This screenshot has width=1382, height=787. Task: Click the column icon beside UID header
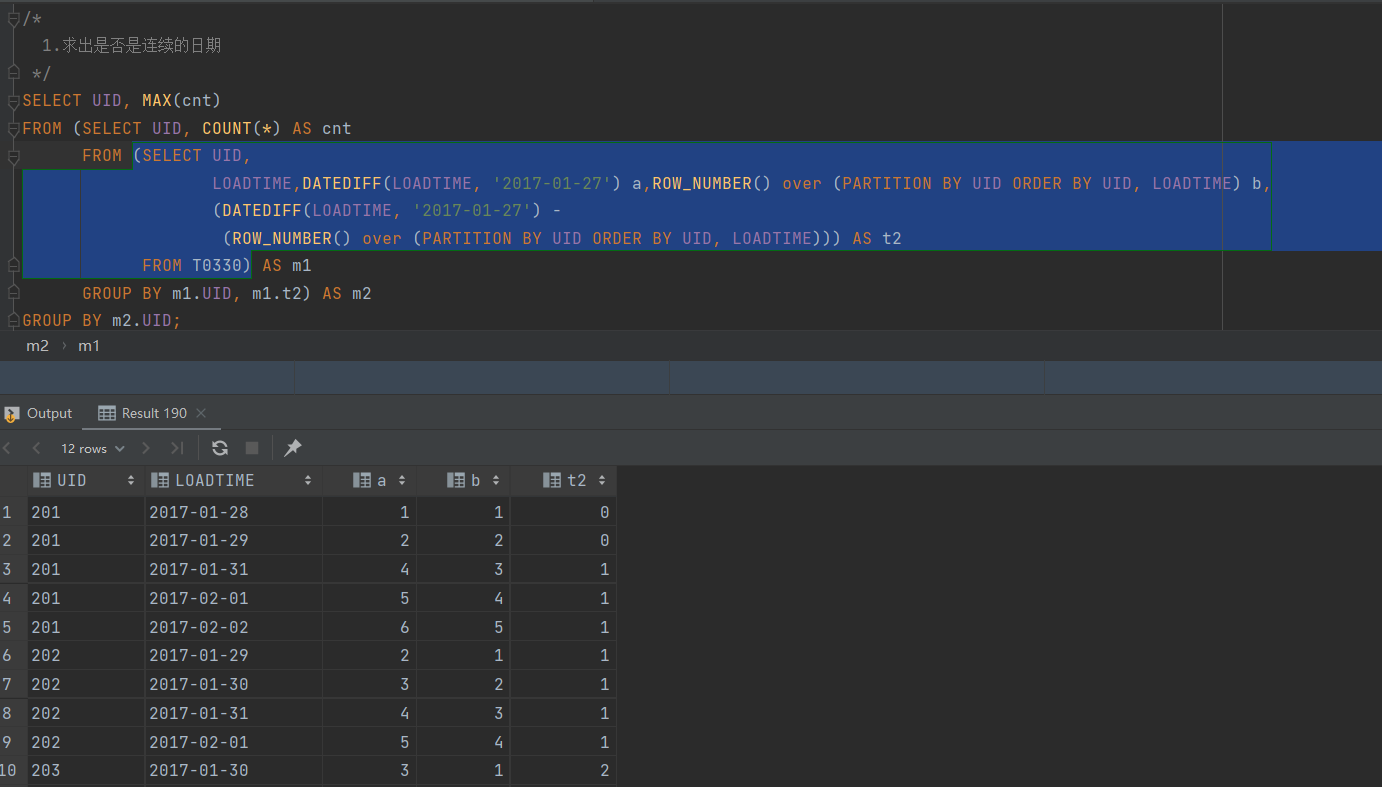[x=42, y=481]
